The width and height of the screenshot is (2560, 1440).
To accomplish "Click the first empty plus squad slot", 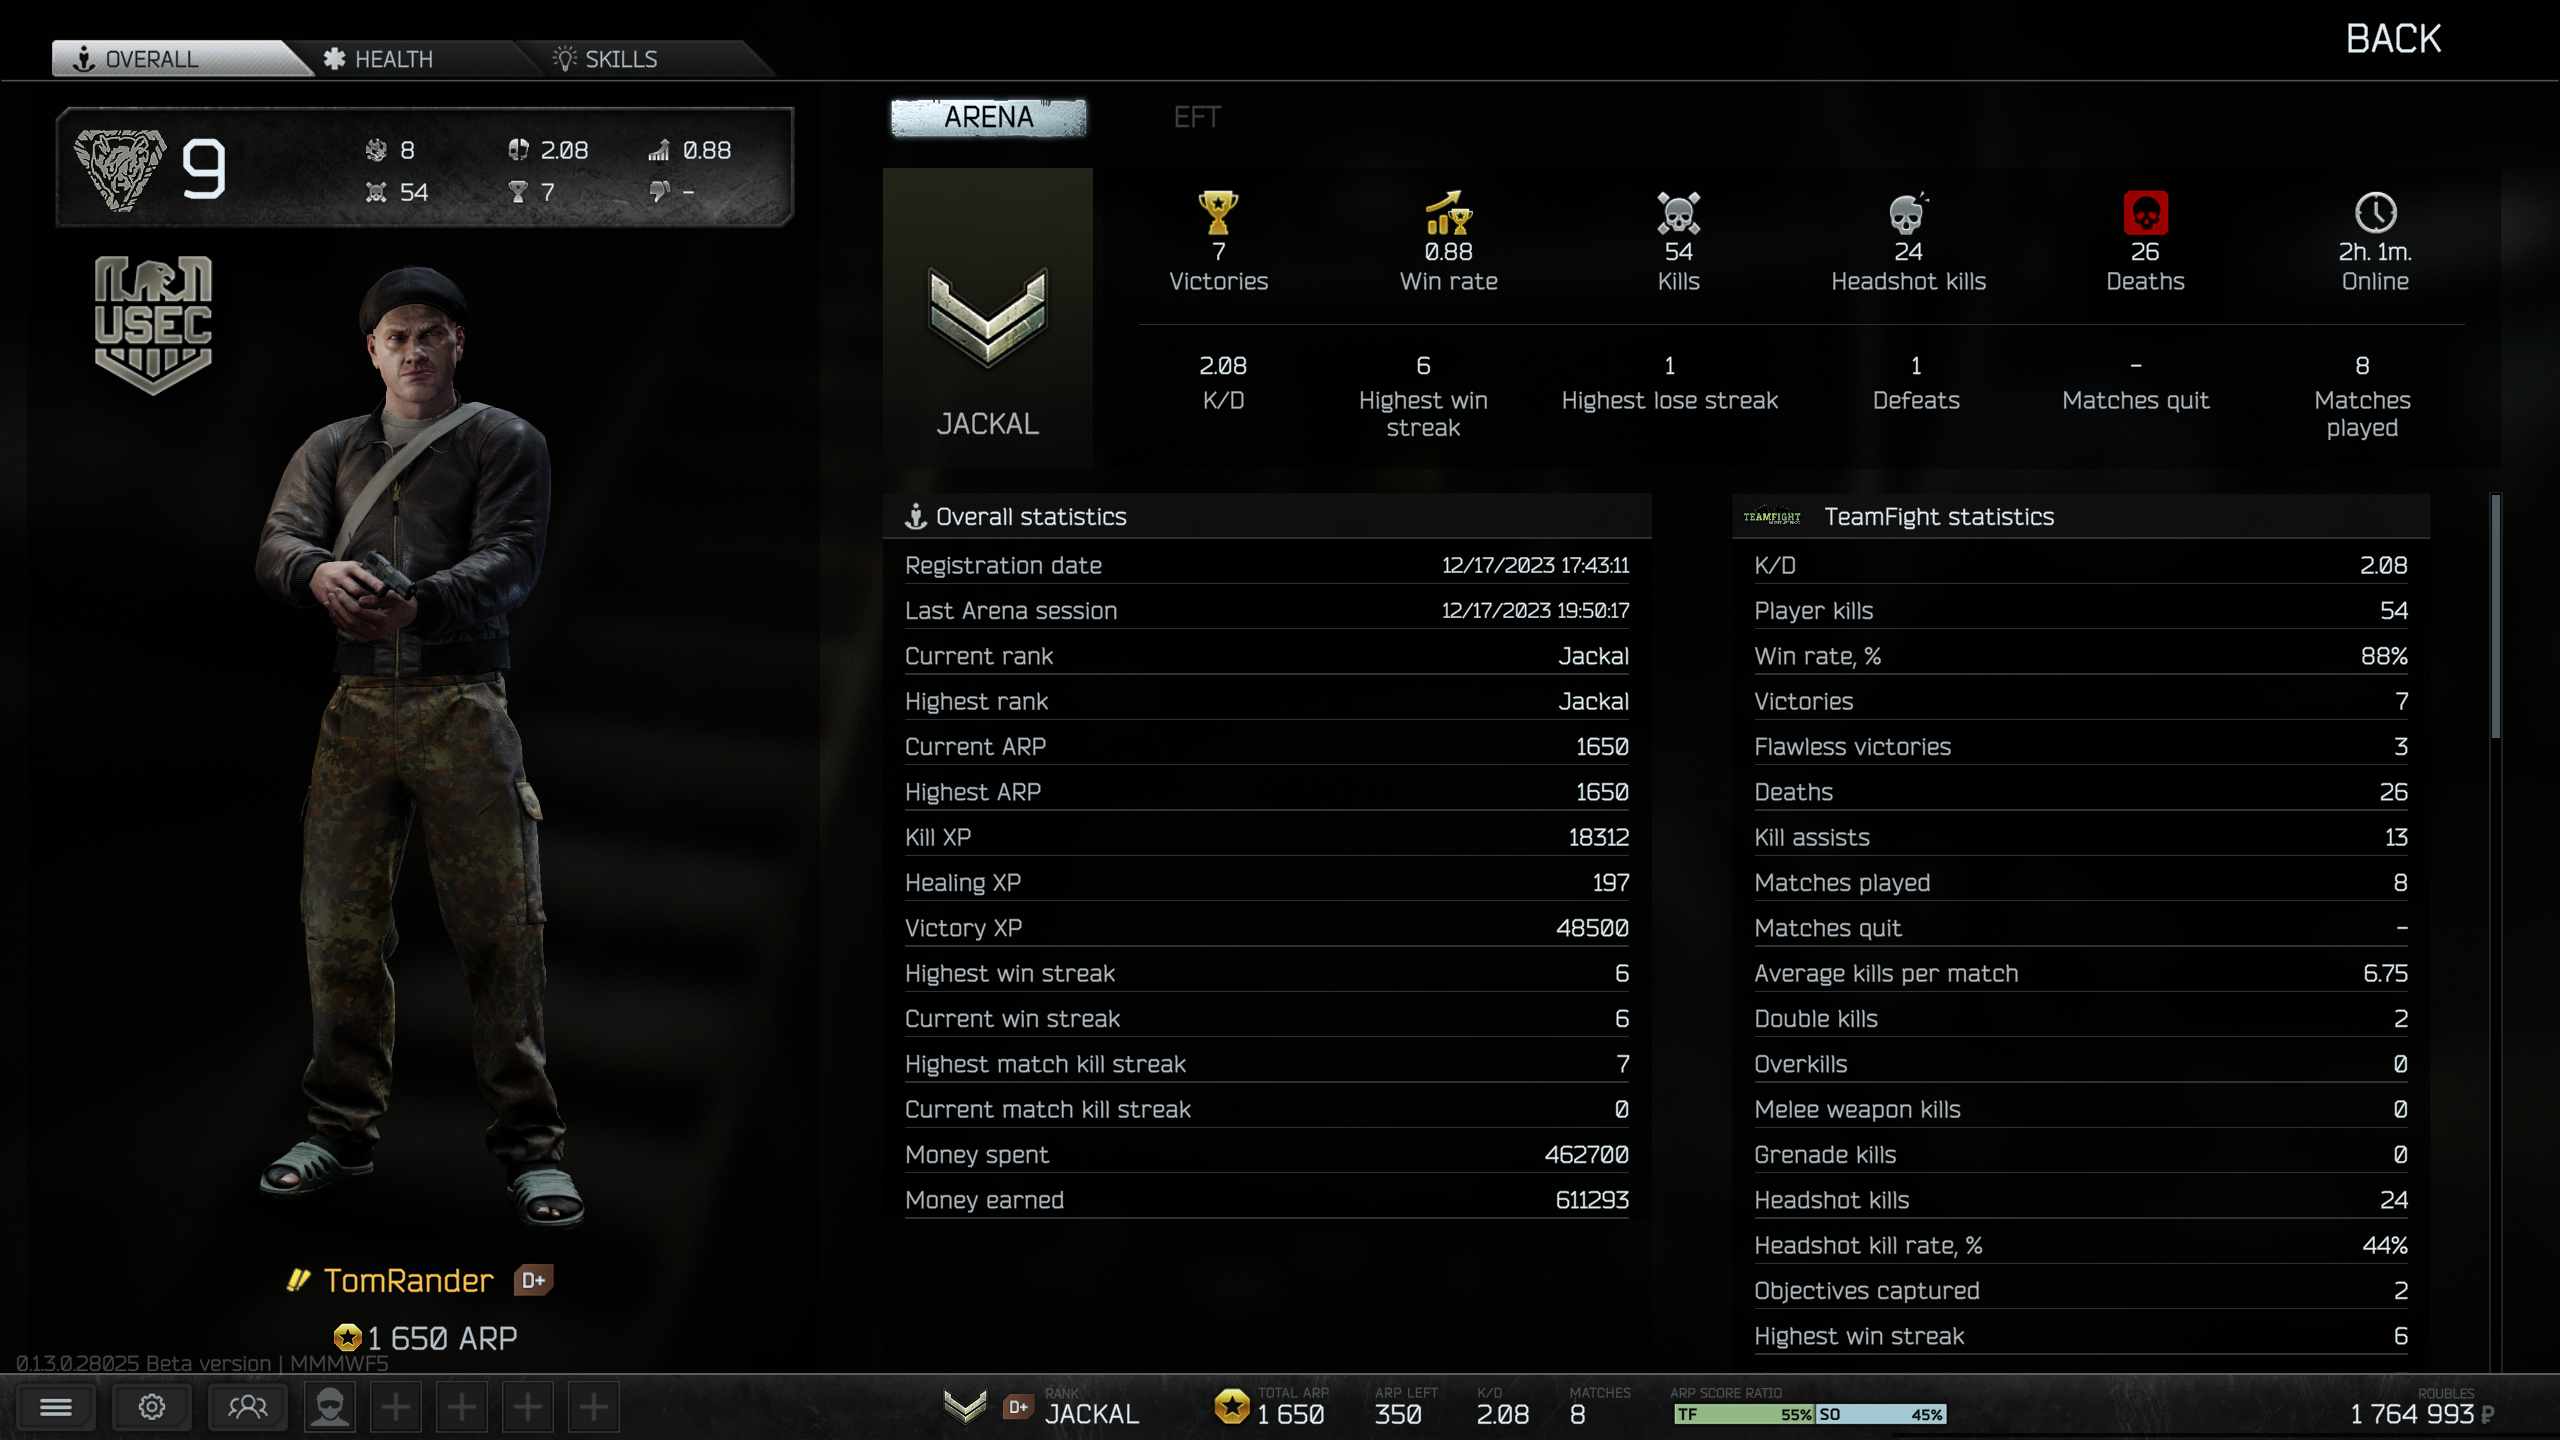I will click(396, 1407).
